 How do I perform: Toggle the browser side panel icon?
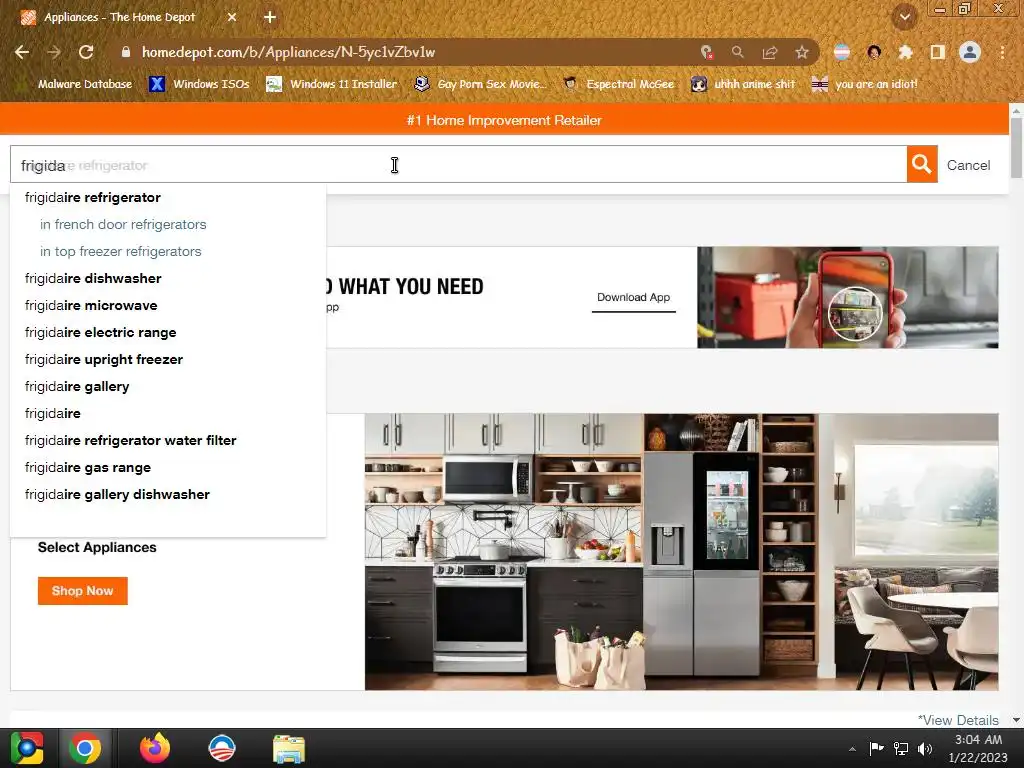tap(938, 52)
